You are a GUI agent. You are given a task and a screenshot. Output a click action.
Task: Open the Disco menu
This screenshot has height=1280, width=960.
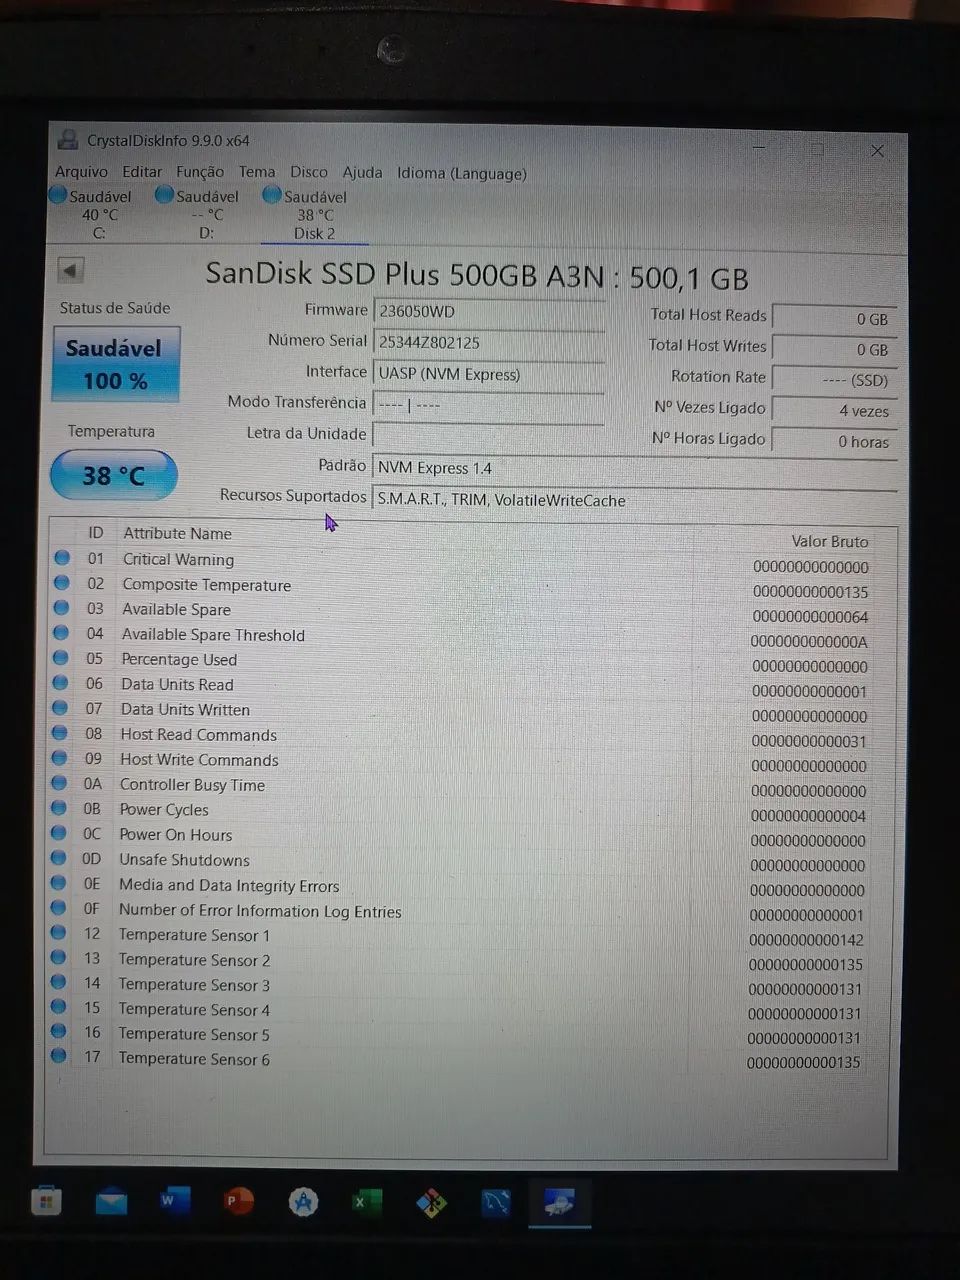(x=309, y=172)
